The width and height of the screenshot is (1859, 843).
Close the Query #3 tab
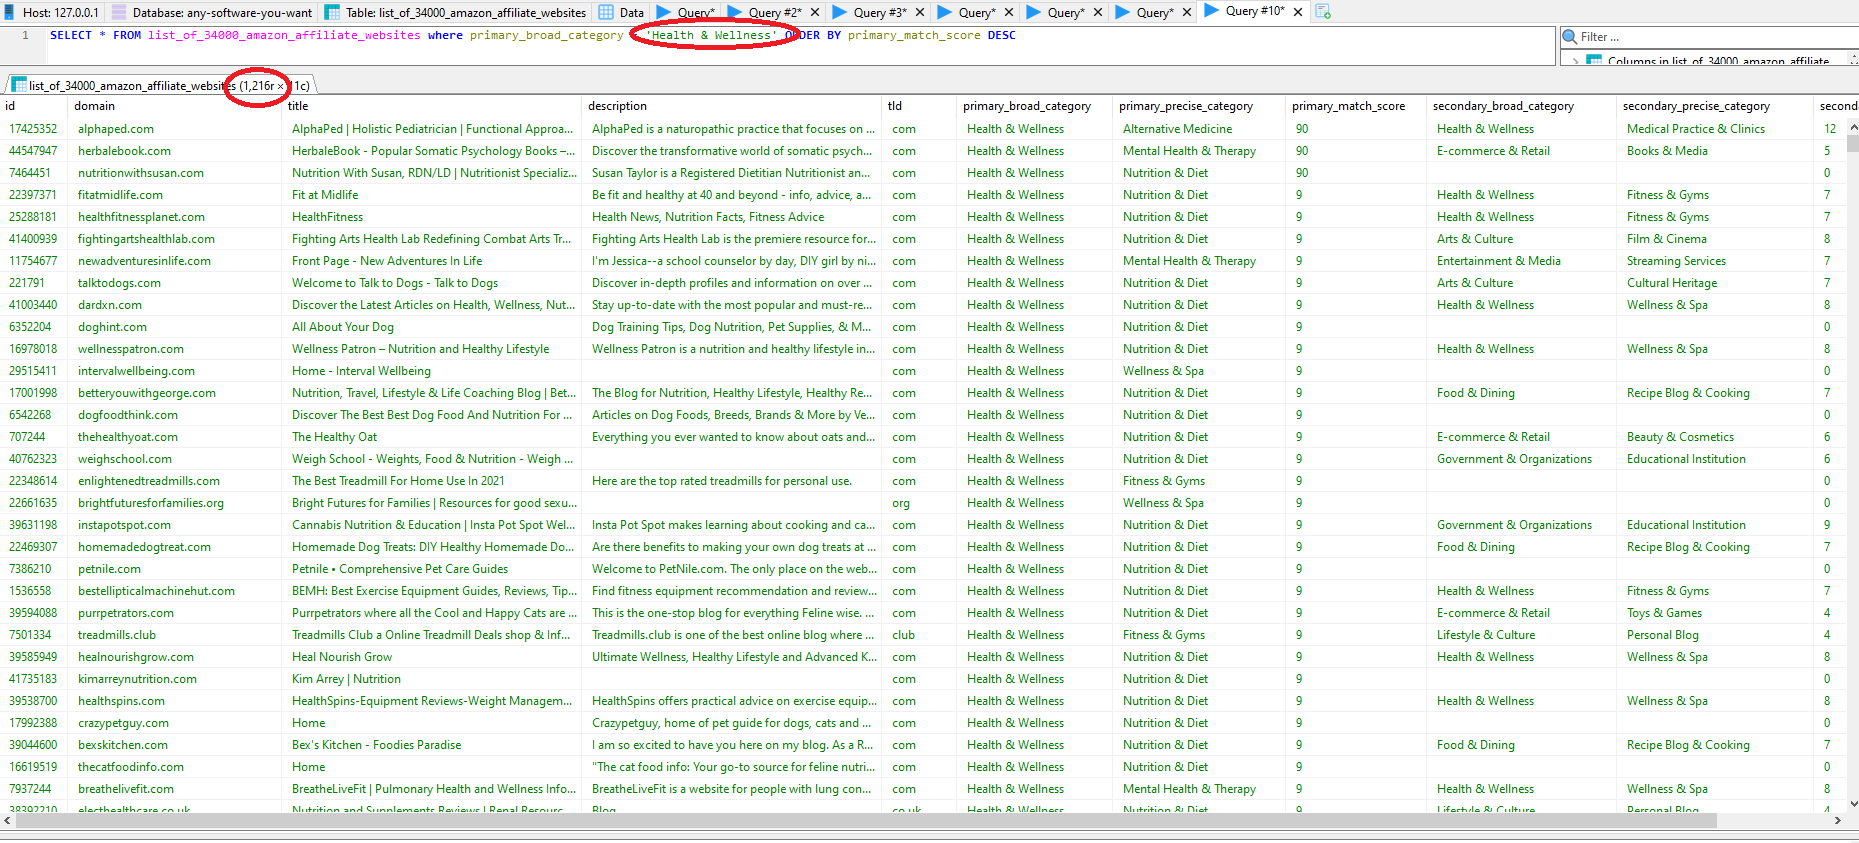coord(920,13)
